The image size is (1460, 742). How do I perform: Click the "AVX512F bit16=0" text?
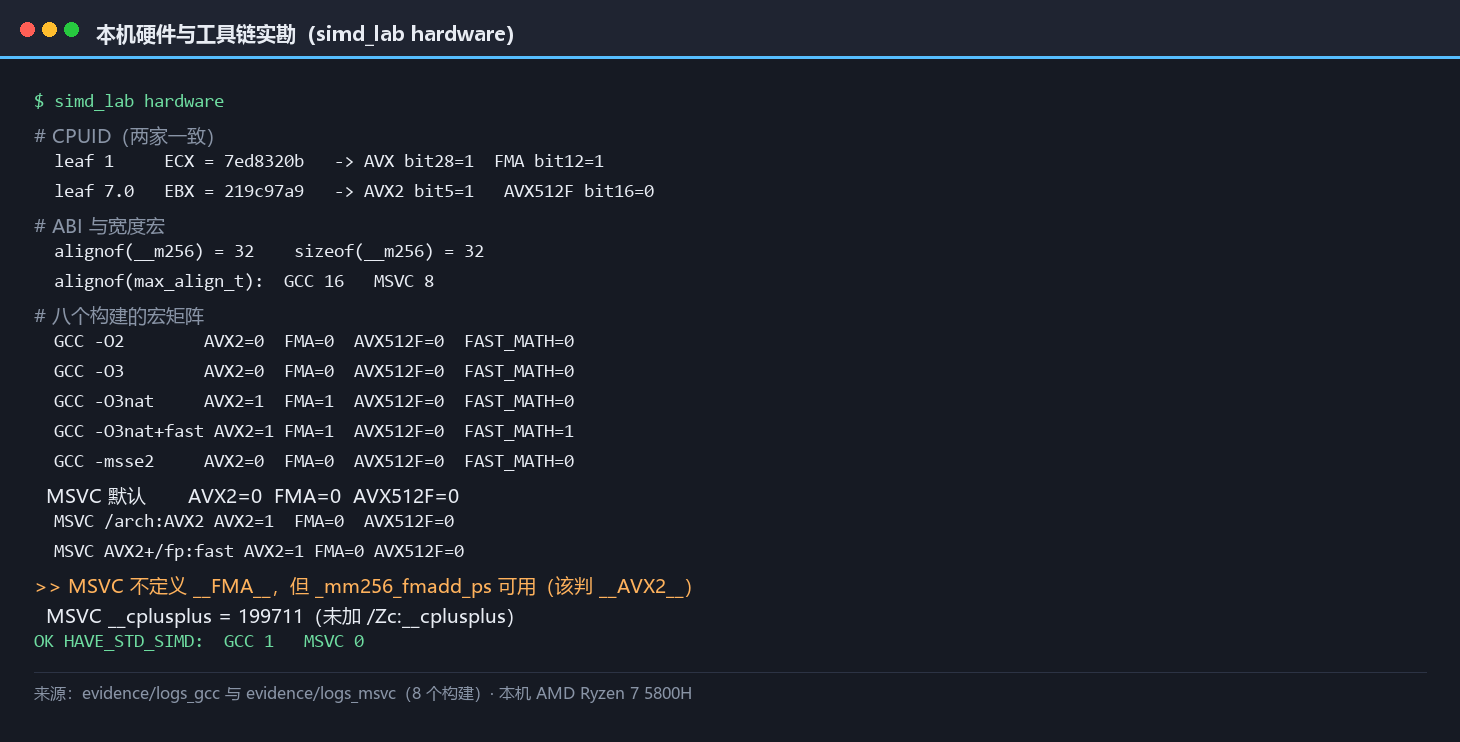tap(579, 191)
